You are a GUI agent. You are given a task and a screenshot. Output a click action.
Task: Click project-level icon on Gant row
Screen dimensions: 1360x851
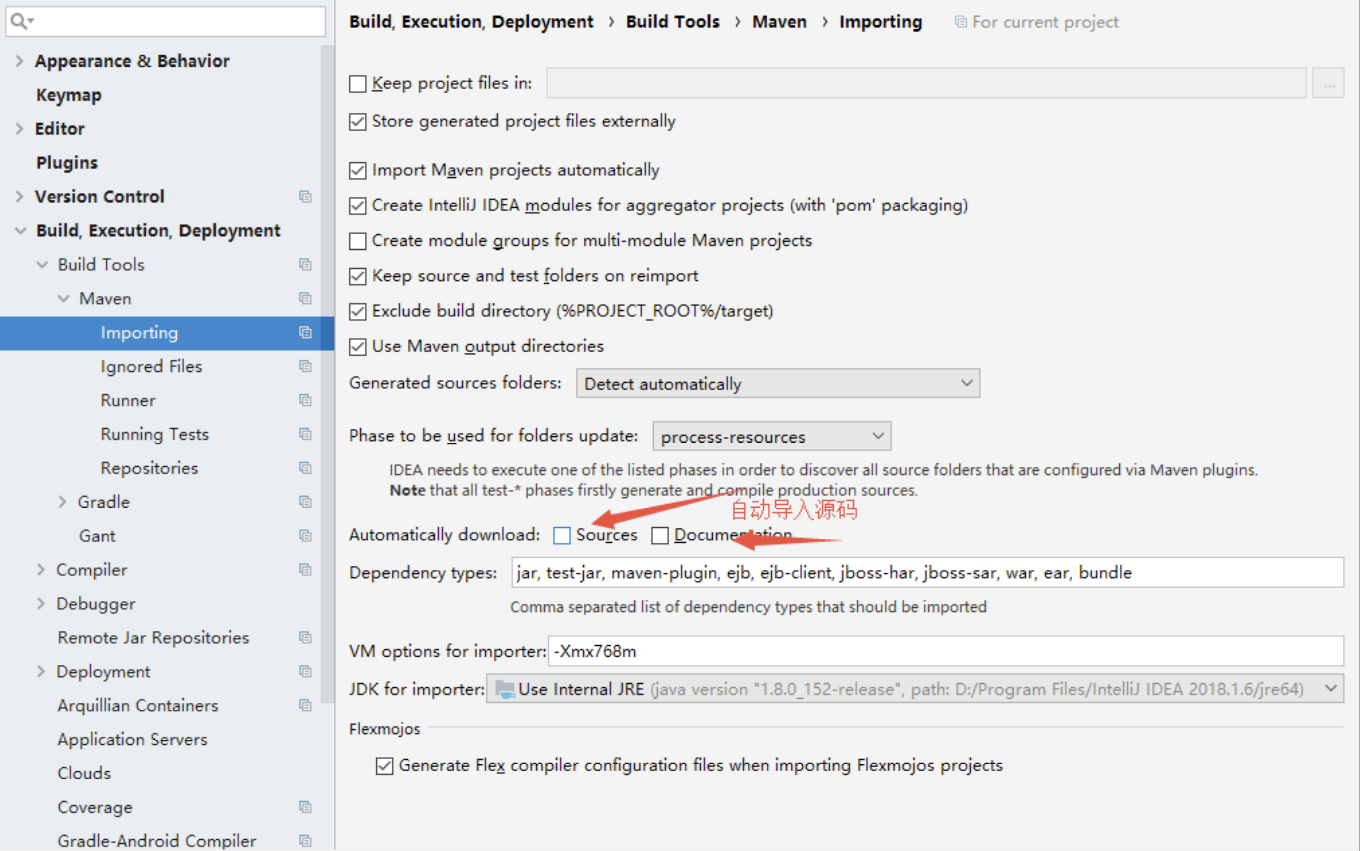pos(305,536)
